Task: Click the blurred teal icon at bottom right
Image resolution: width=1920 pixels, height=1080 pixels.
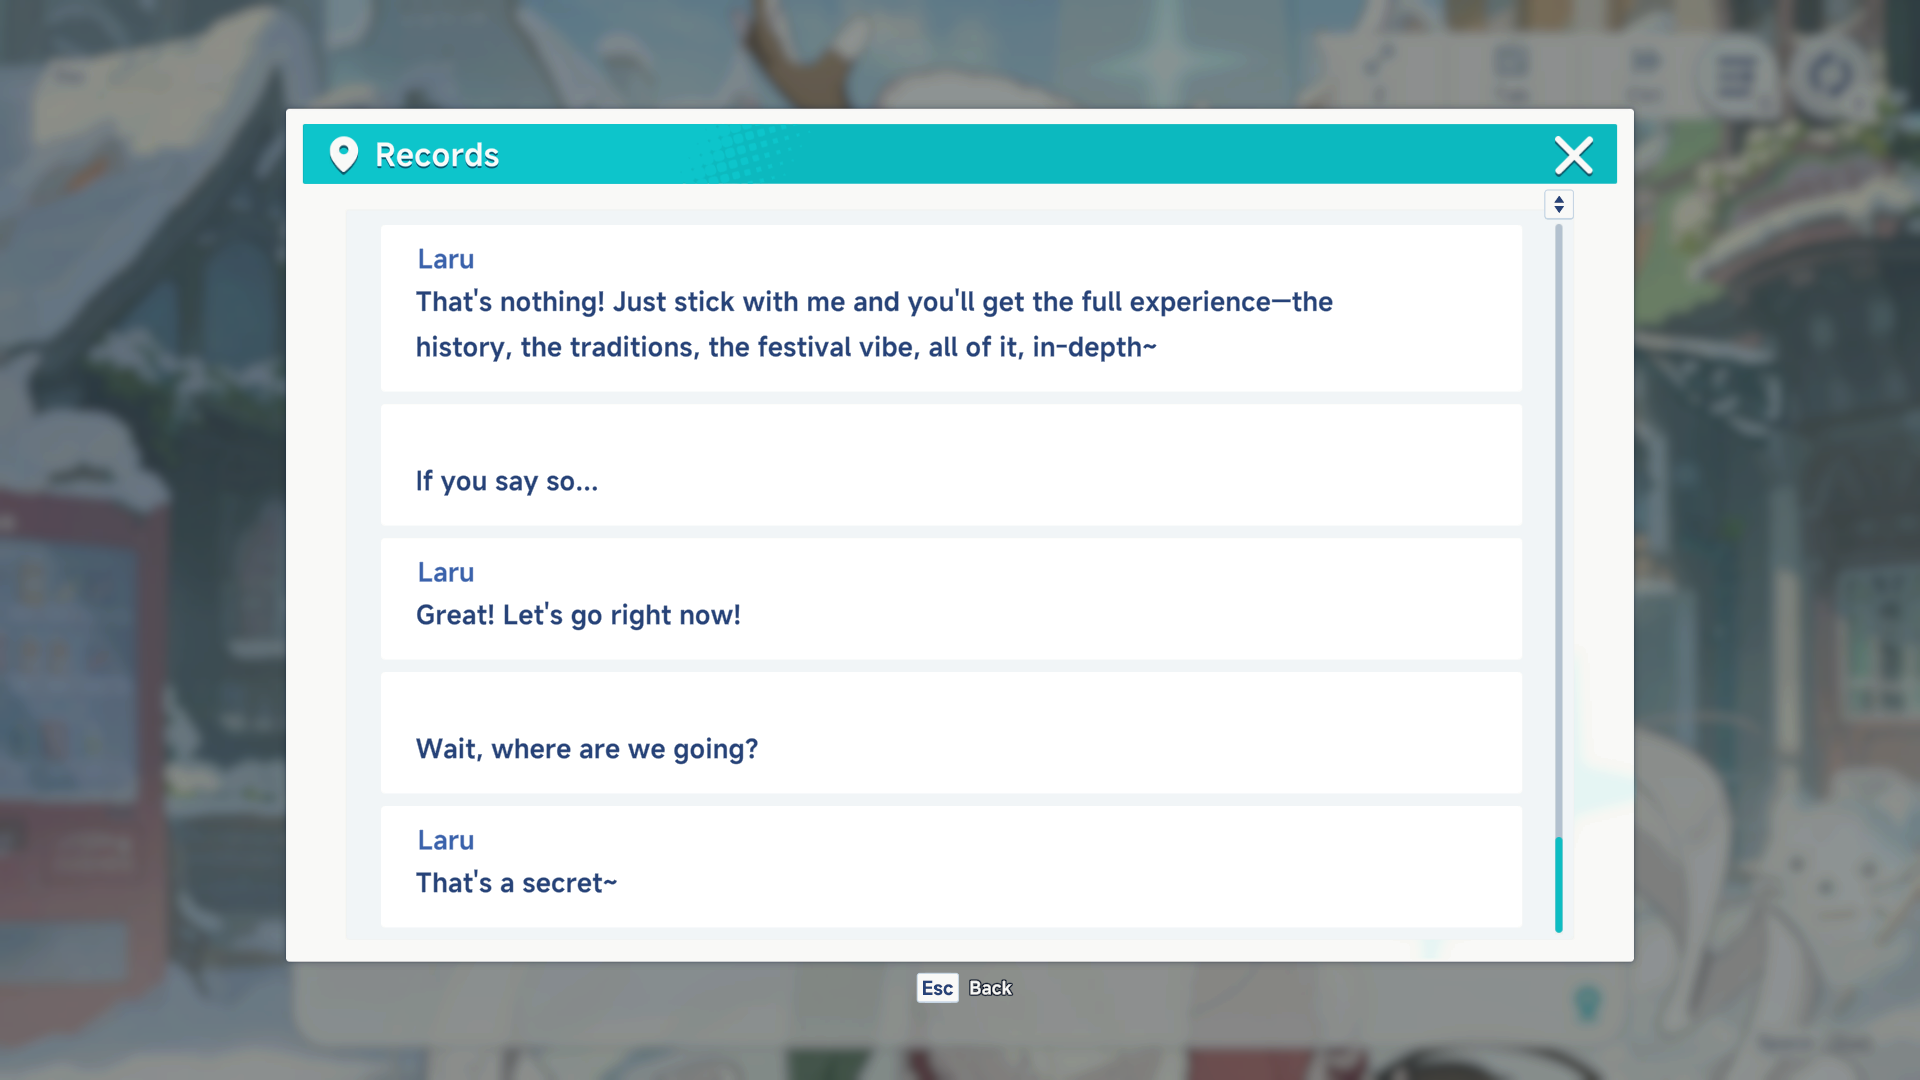Action: click(1588, 1002)
